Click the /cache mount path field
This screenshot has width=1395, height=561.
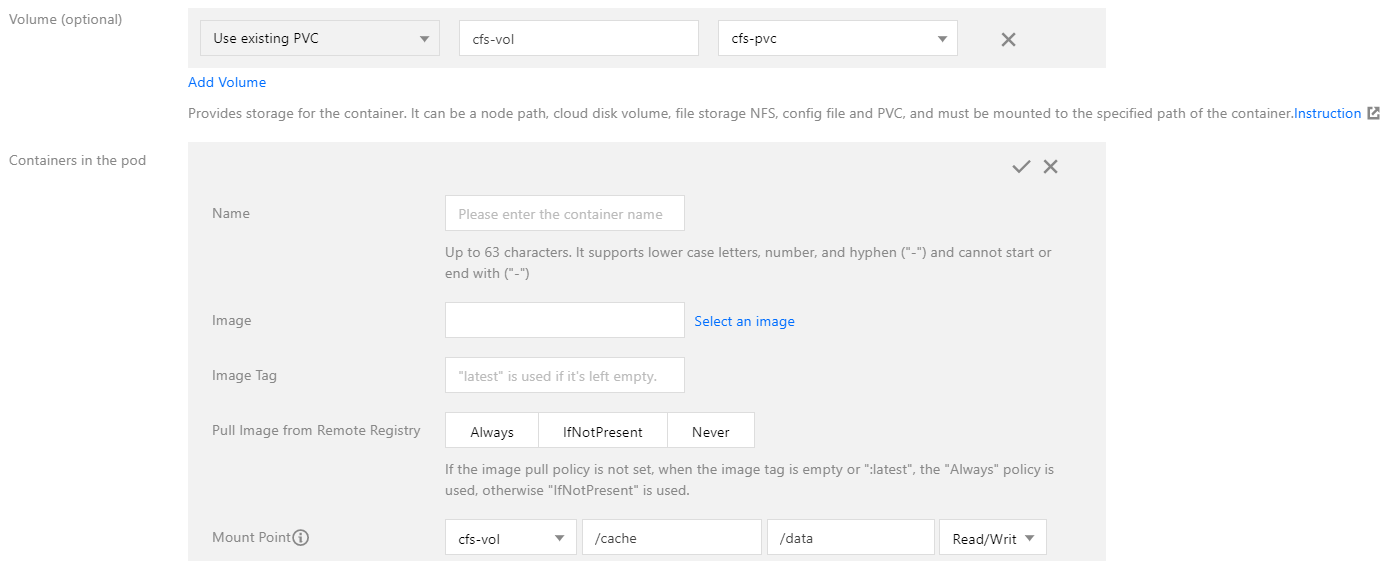coord(671,538)
